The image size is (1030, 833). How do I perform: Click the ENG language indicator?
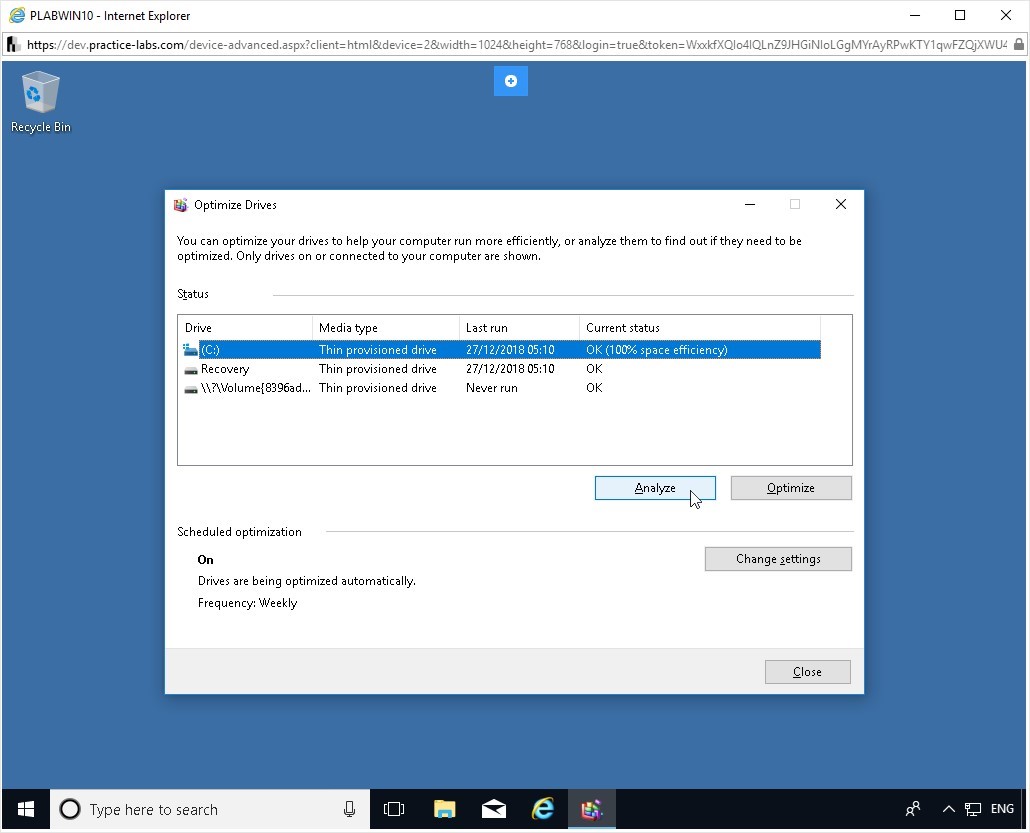point(1002,809)
